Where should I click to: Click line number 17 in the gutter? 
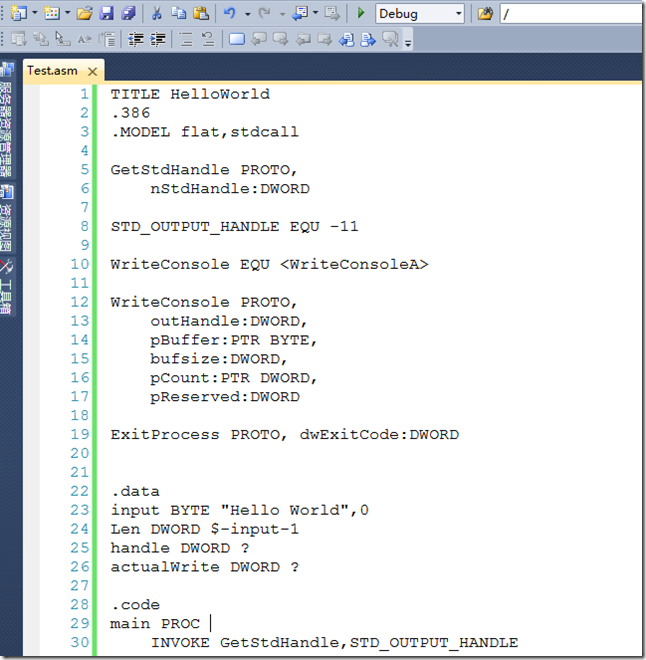[x=80, y=397]
